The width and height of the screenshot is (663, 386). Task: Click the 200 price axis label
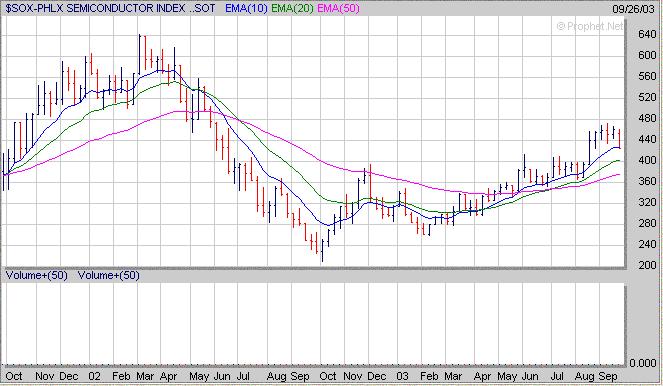coord(647,265)
